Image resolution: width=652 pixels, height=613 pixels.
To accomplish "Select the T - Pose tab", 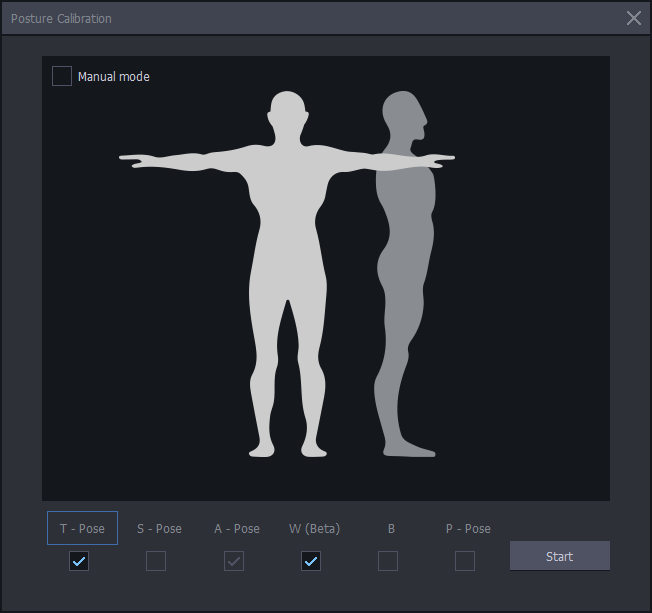I will [82, 528].
